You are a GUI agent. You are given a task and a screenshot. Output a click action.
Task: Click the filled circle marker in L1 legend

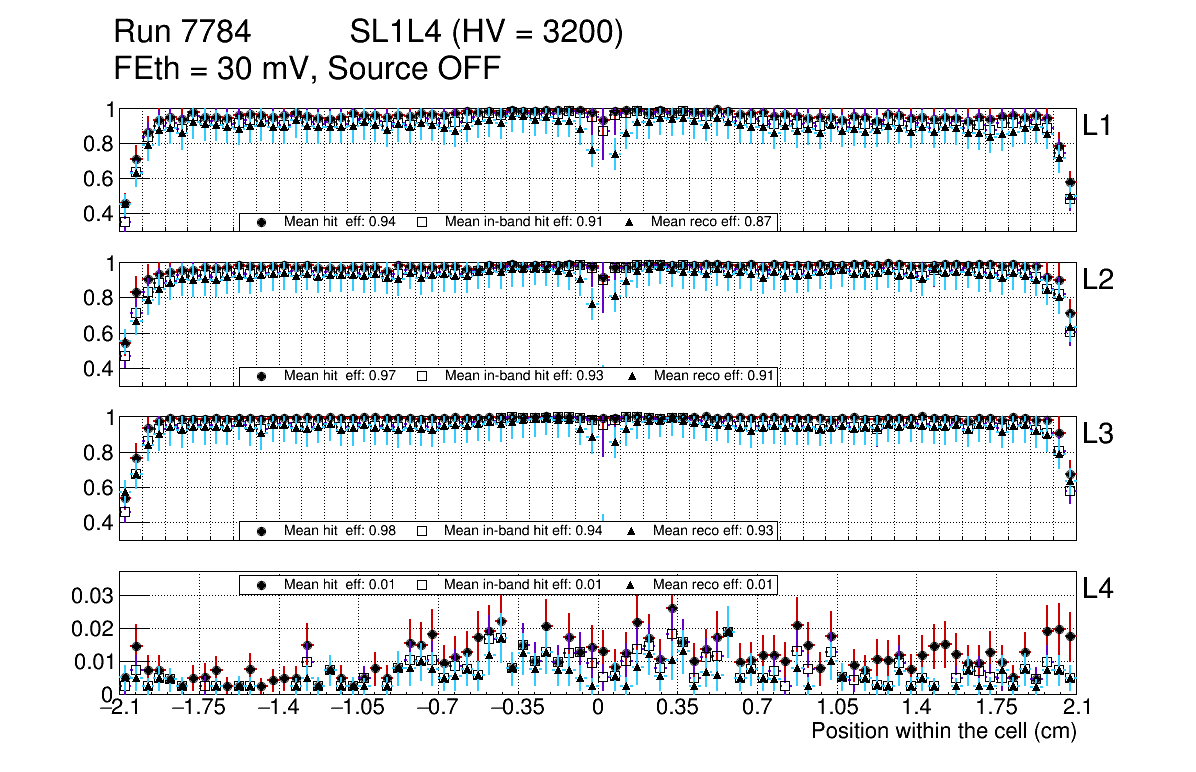(x=262, y=222)
